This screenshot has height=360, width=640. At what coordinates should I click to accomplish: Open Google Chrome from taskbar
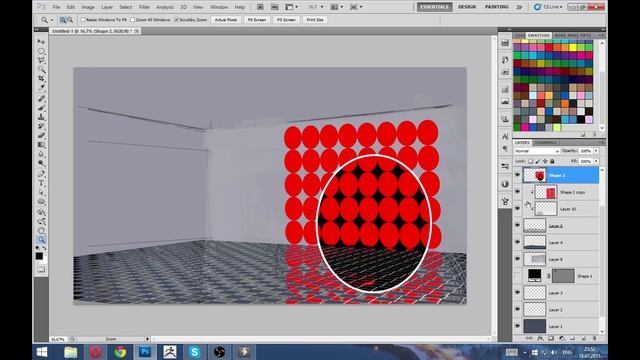(x=120, y=352)
